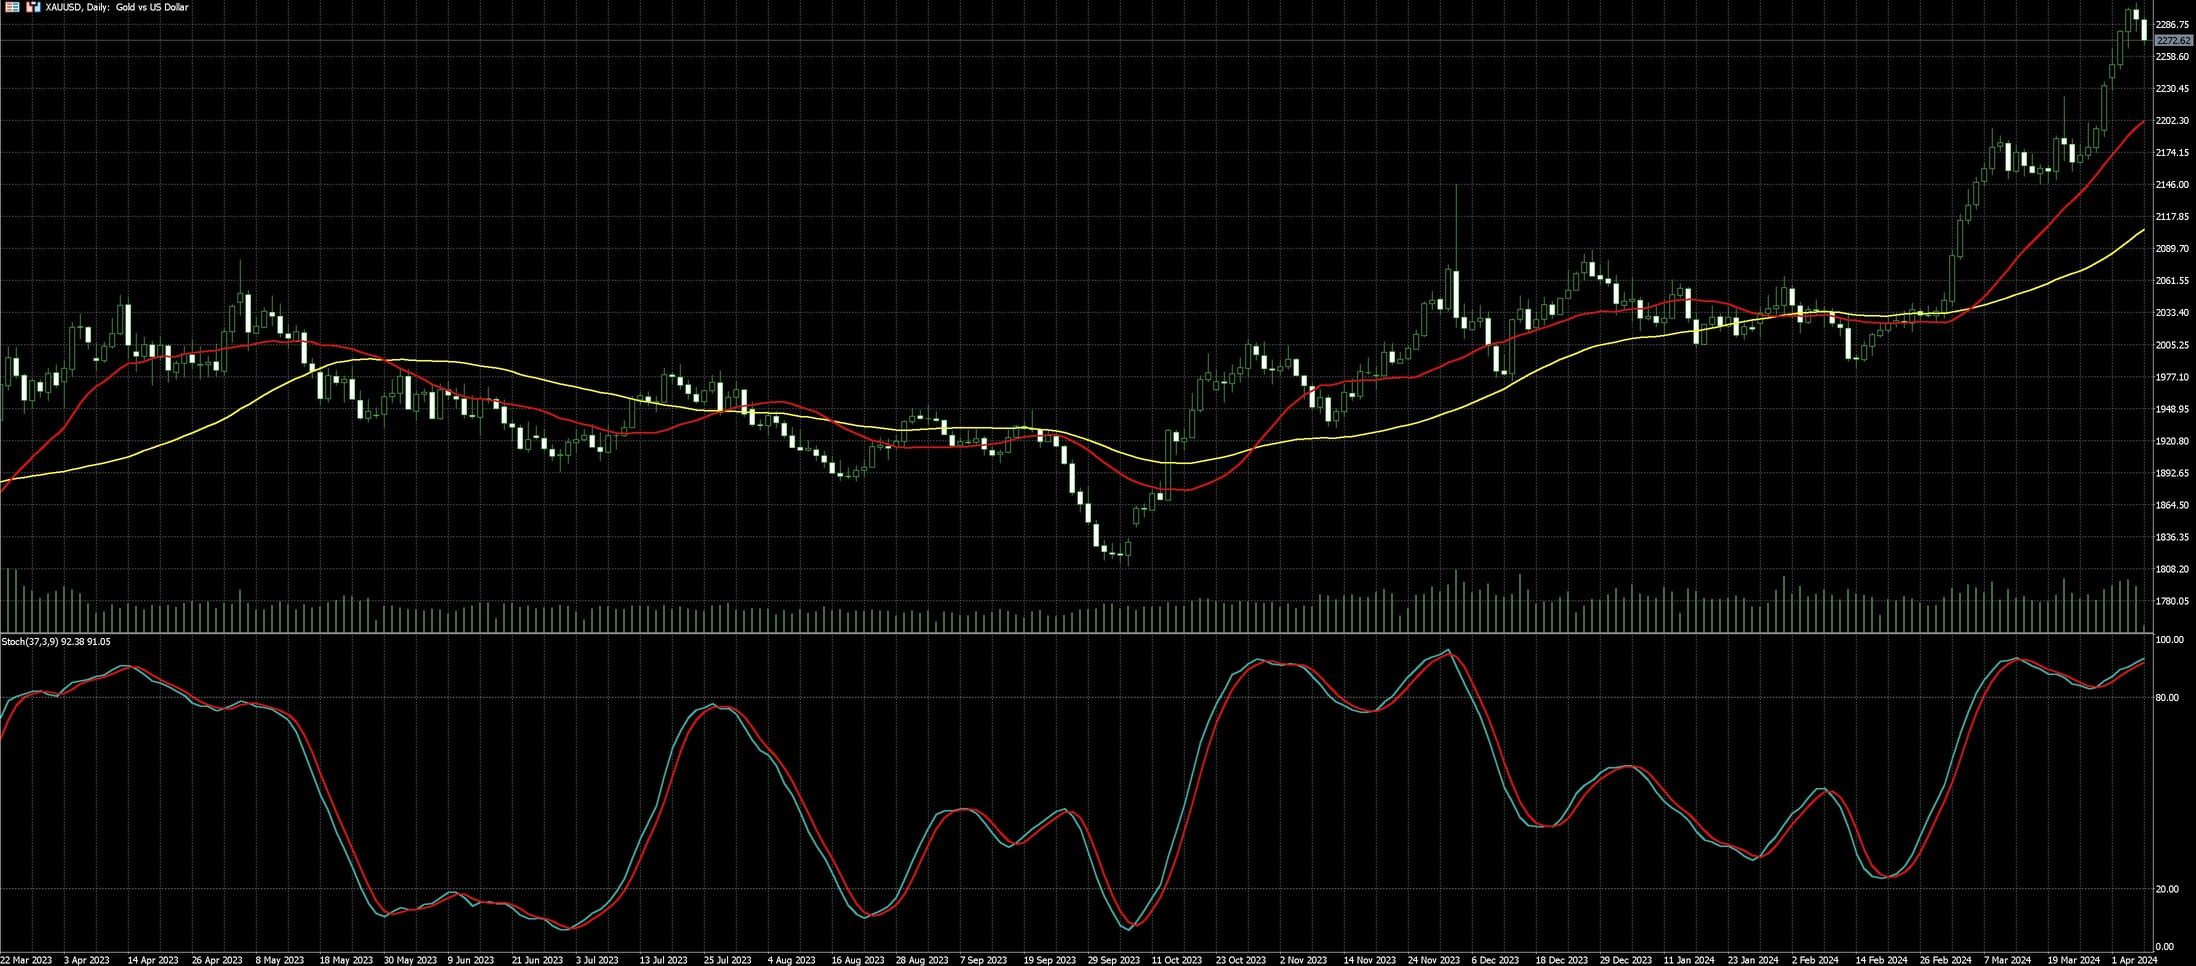The image size is (2196, 966).
Task: Click the 11 Oct 2023 date label
Action: pyautogui.click(x=1177, y=960)
